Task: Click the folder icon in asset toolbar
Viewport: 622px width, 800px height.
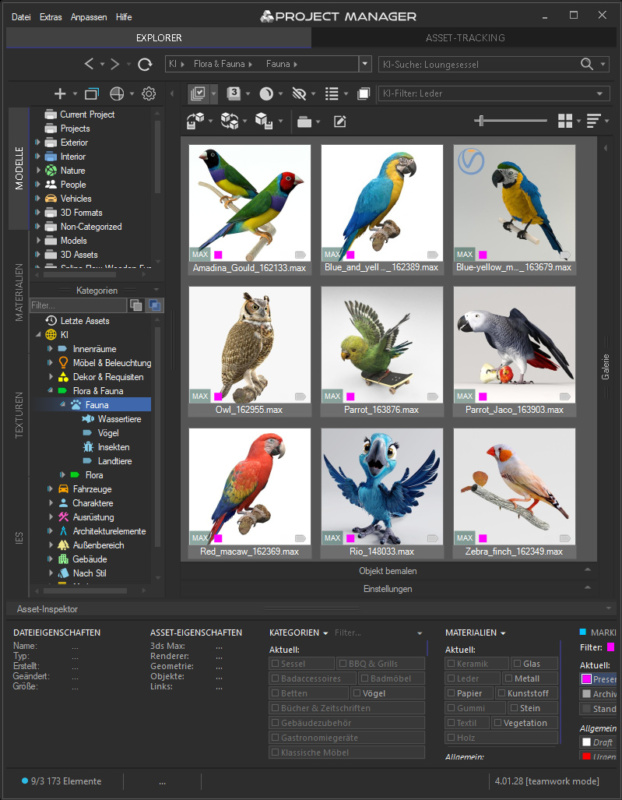Action: click(x=305, y=122)
